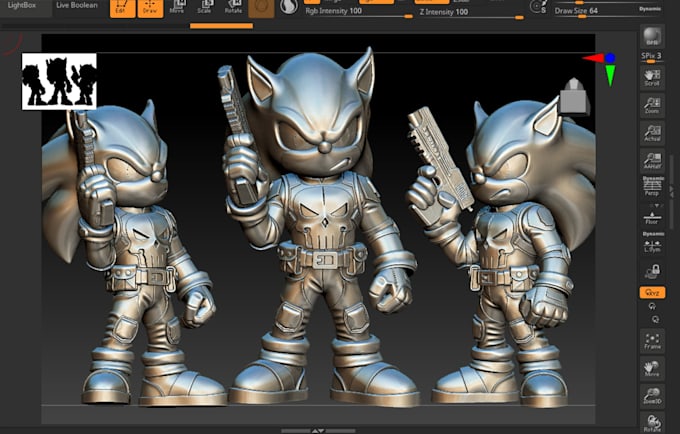Toggle Persp perspective view
The image size is (680, 434).
[x=652, y=186]
